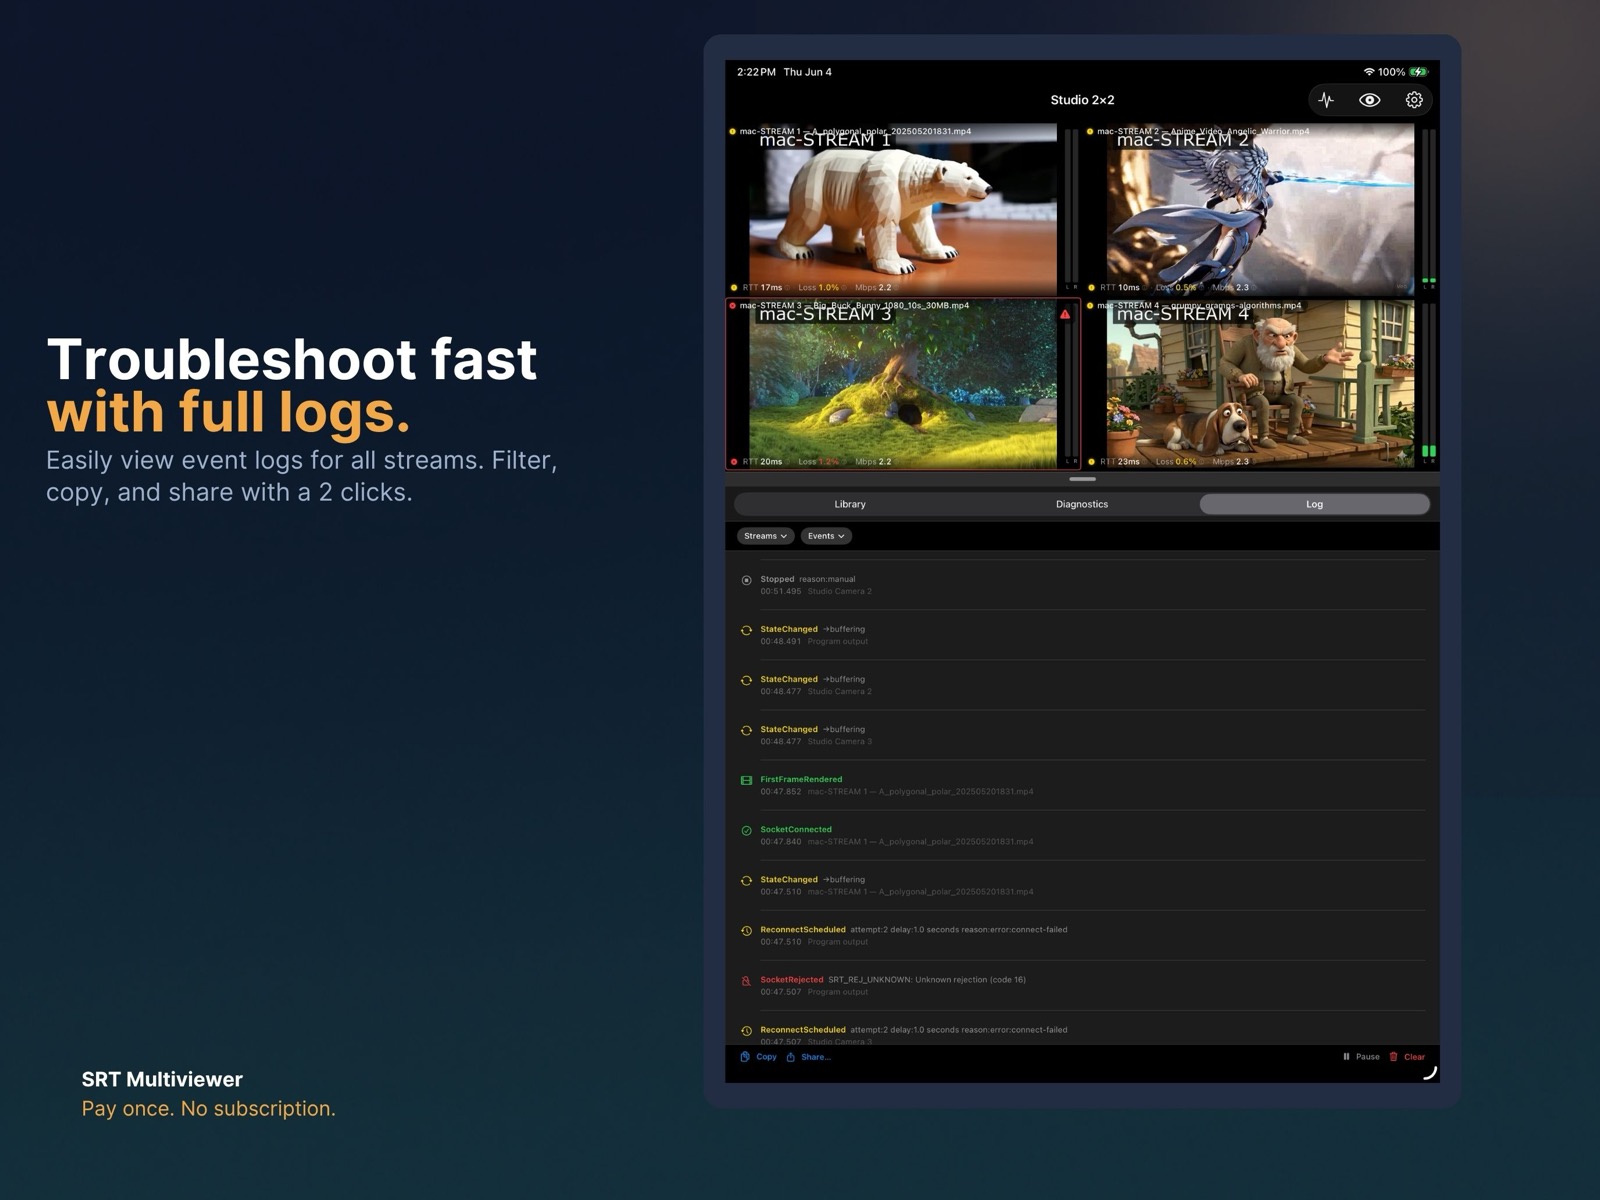The image size is (1600, 1200).
Task: Click the red warning triangle on mac-STREAM 3
Action: [1065, 314]
